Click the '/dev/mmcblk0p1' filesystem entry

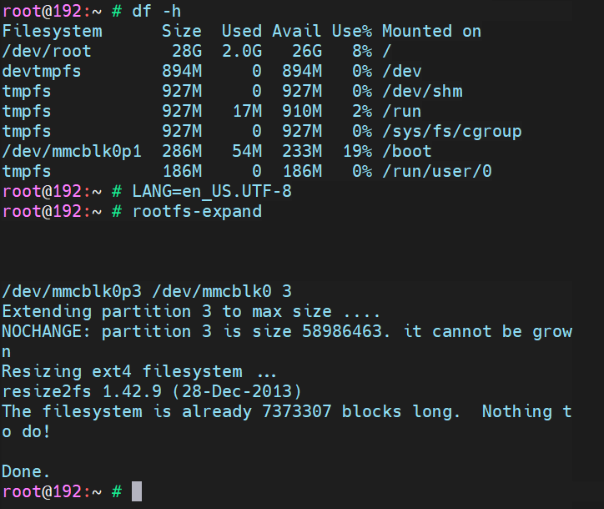pos(72,151)
